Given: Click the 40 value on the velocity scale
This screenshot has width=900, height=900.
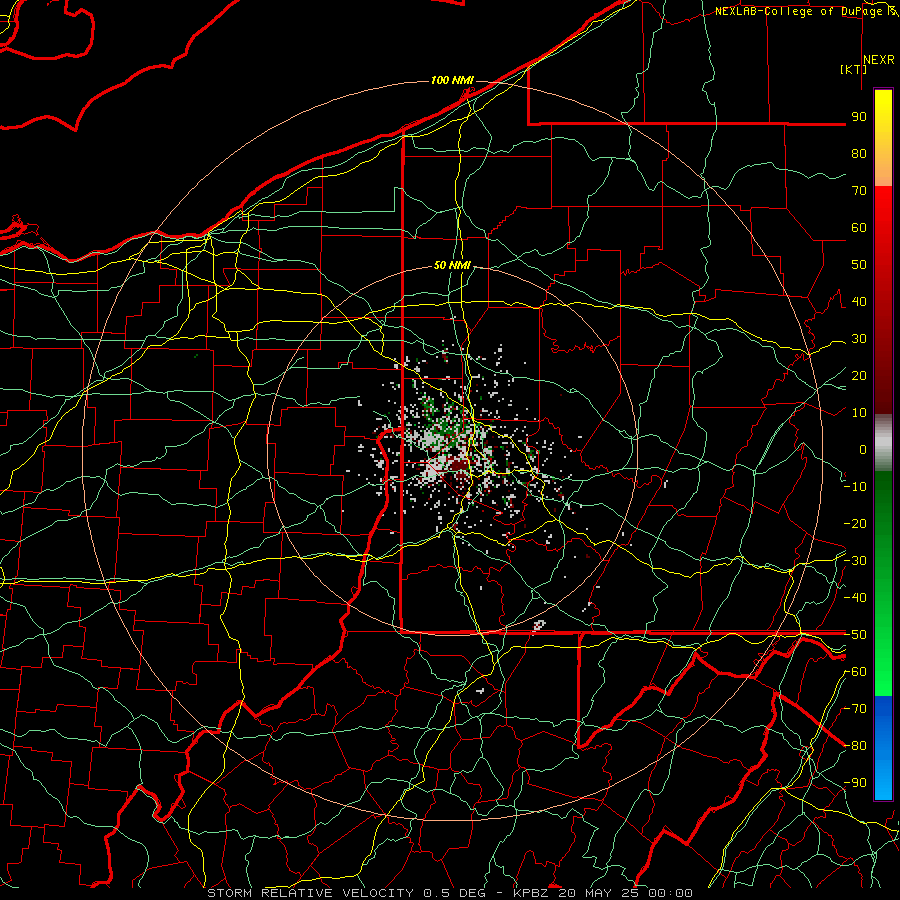Looking at the screenshot, I should (x=859, y=302).
